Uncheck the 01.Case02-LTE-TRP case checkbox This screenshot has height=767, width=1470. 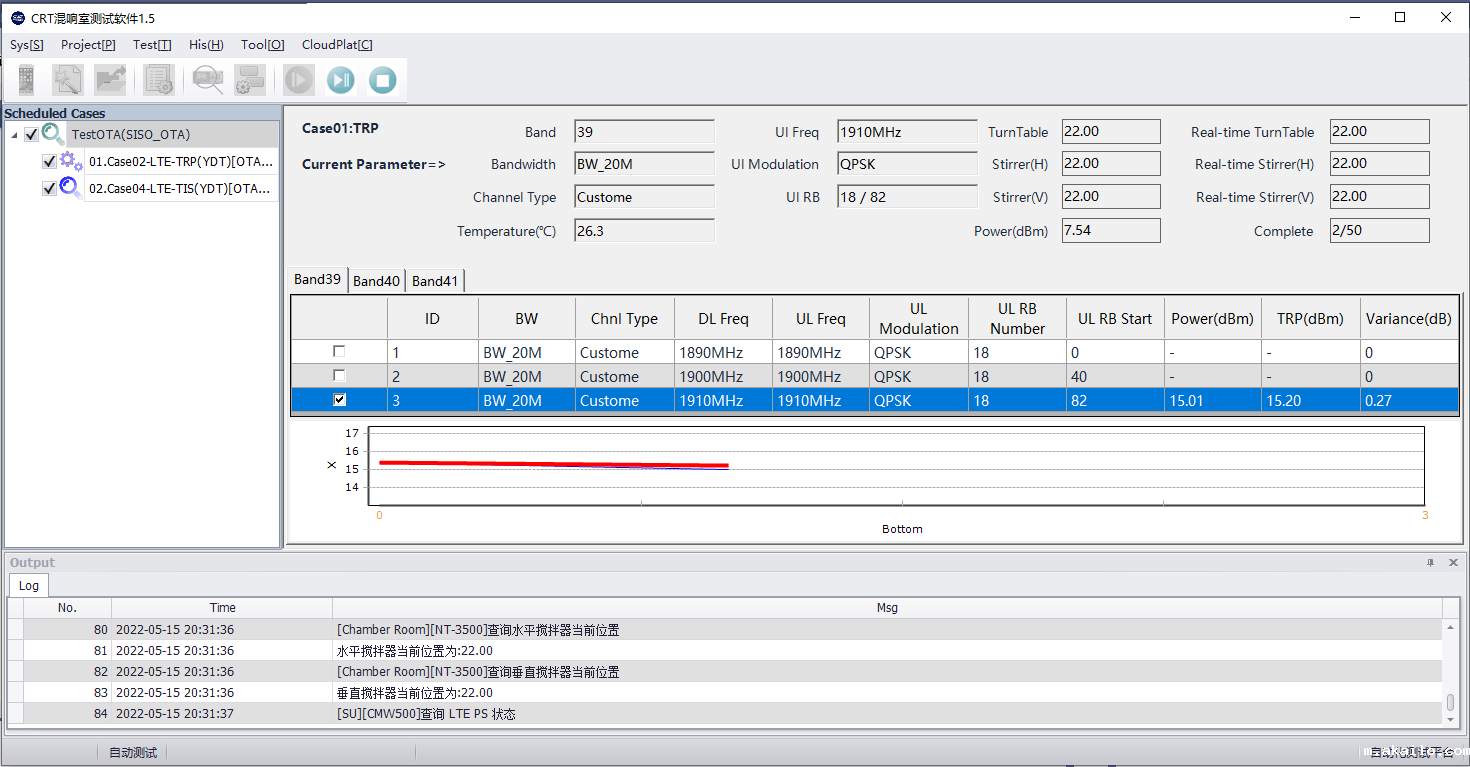click(49, 162)
